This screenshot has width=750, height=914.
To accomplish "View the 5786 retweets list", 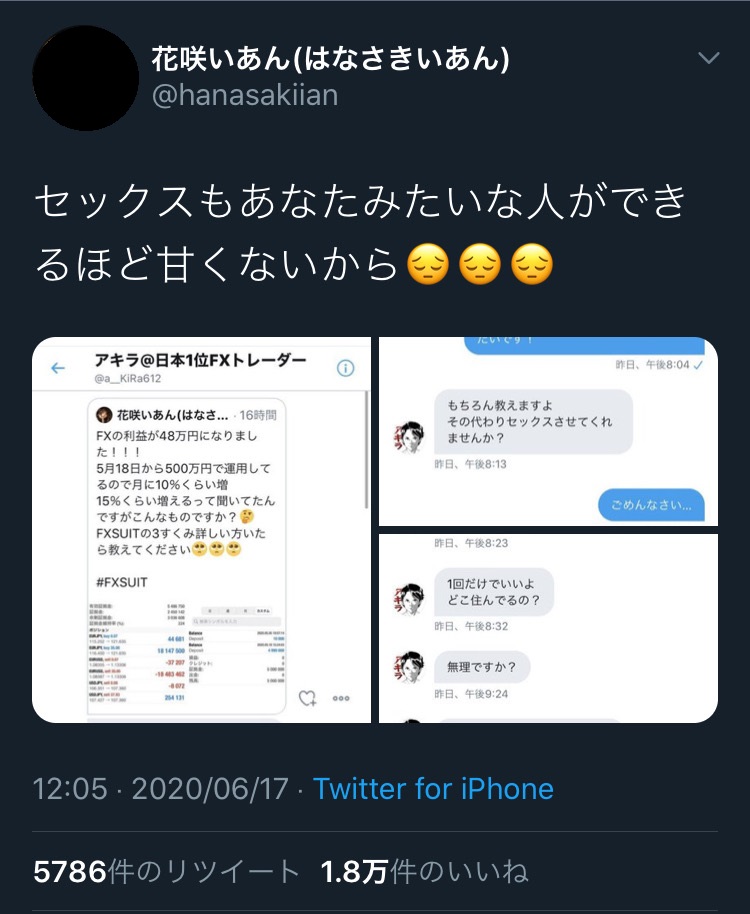I will (166, 871).
